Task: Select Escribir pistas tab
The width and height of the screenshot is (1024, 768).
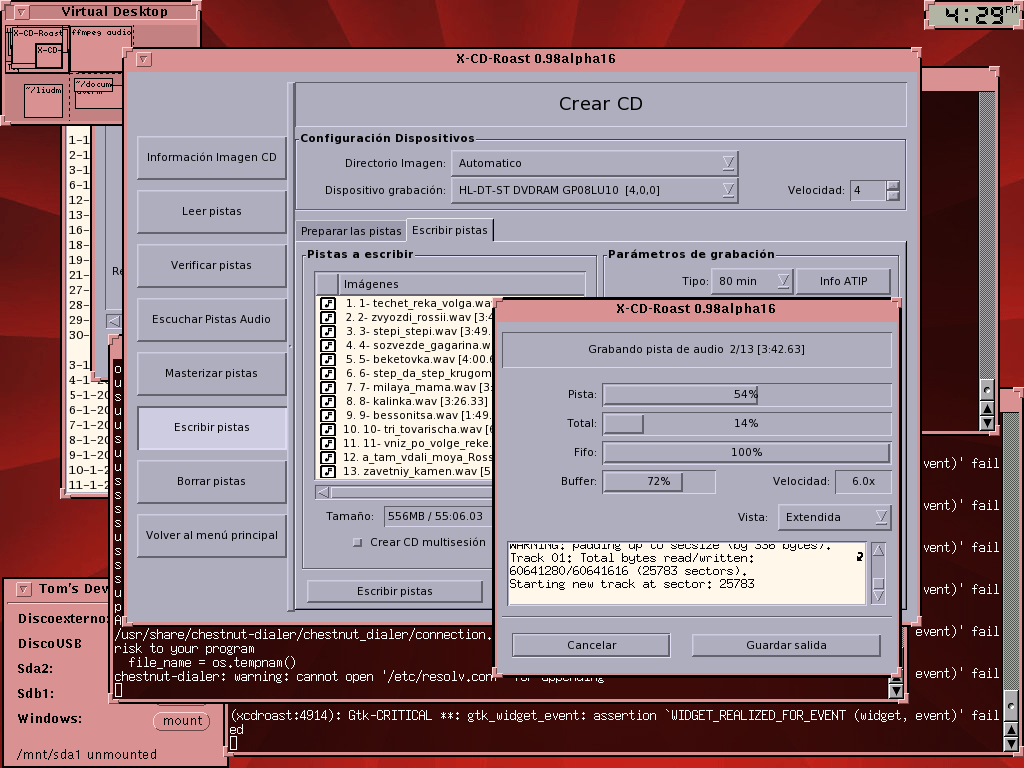Action: tap(450, 230)
